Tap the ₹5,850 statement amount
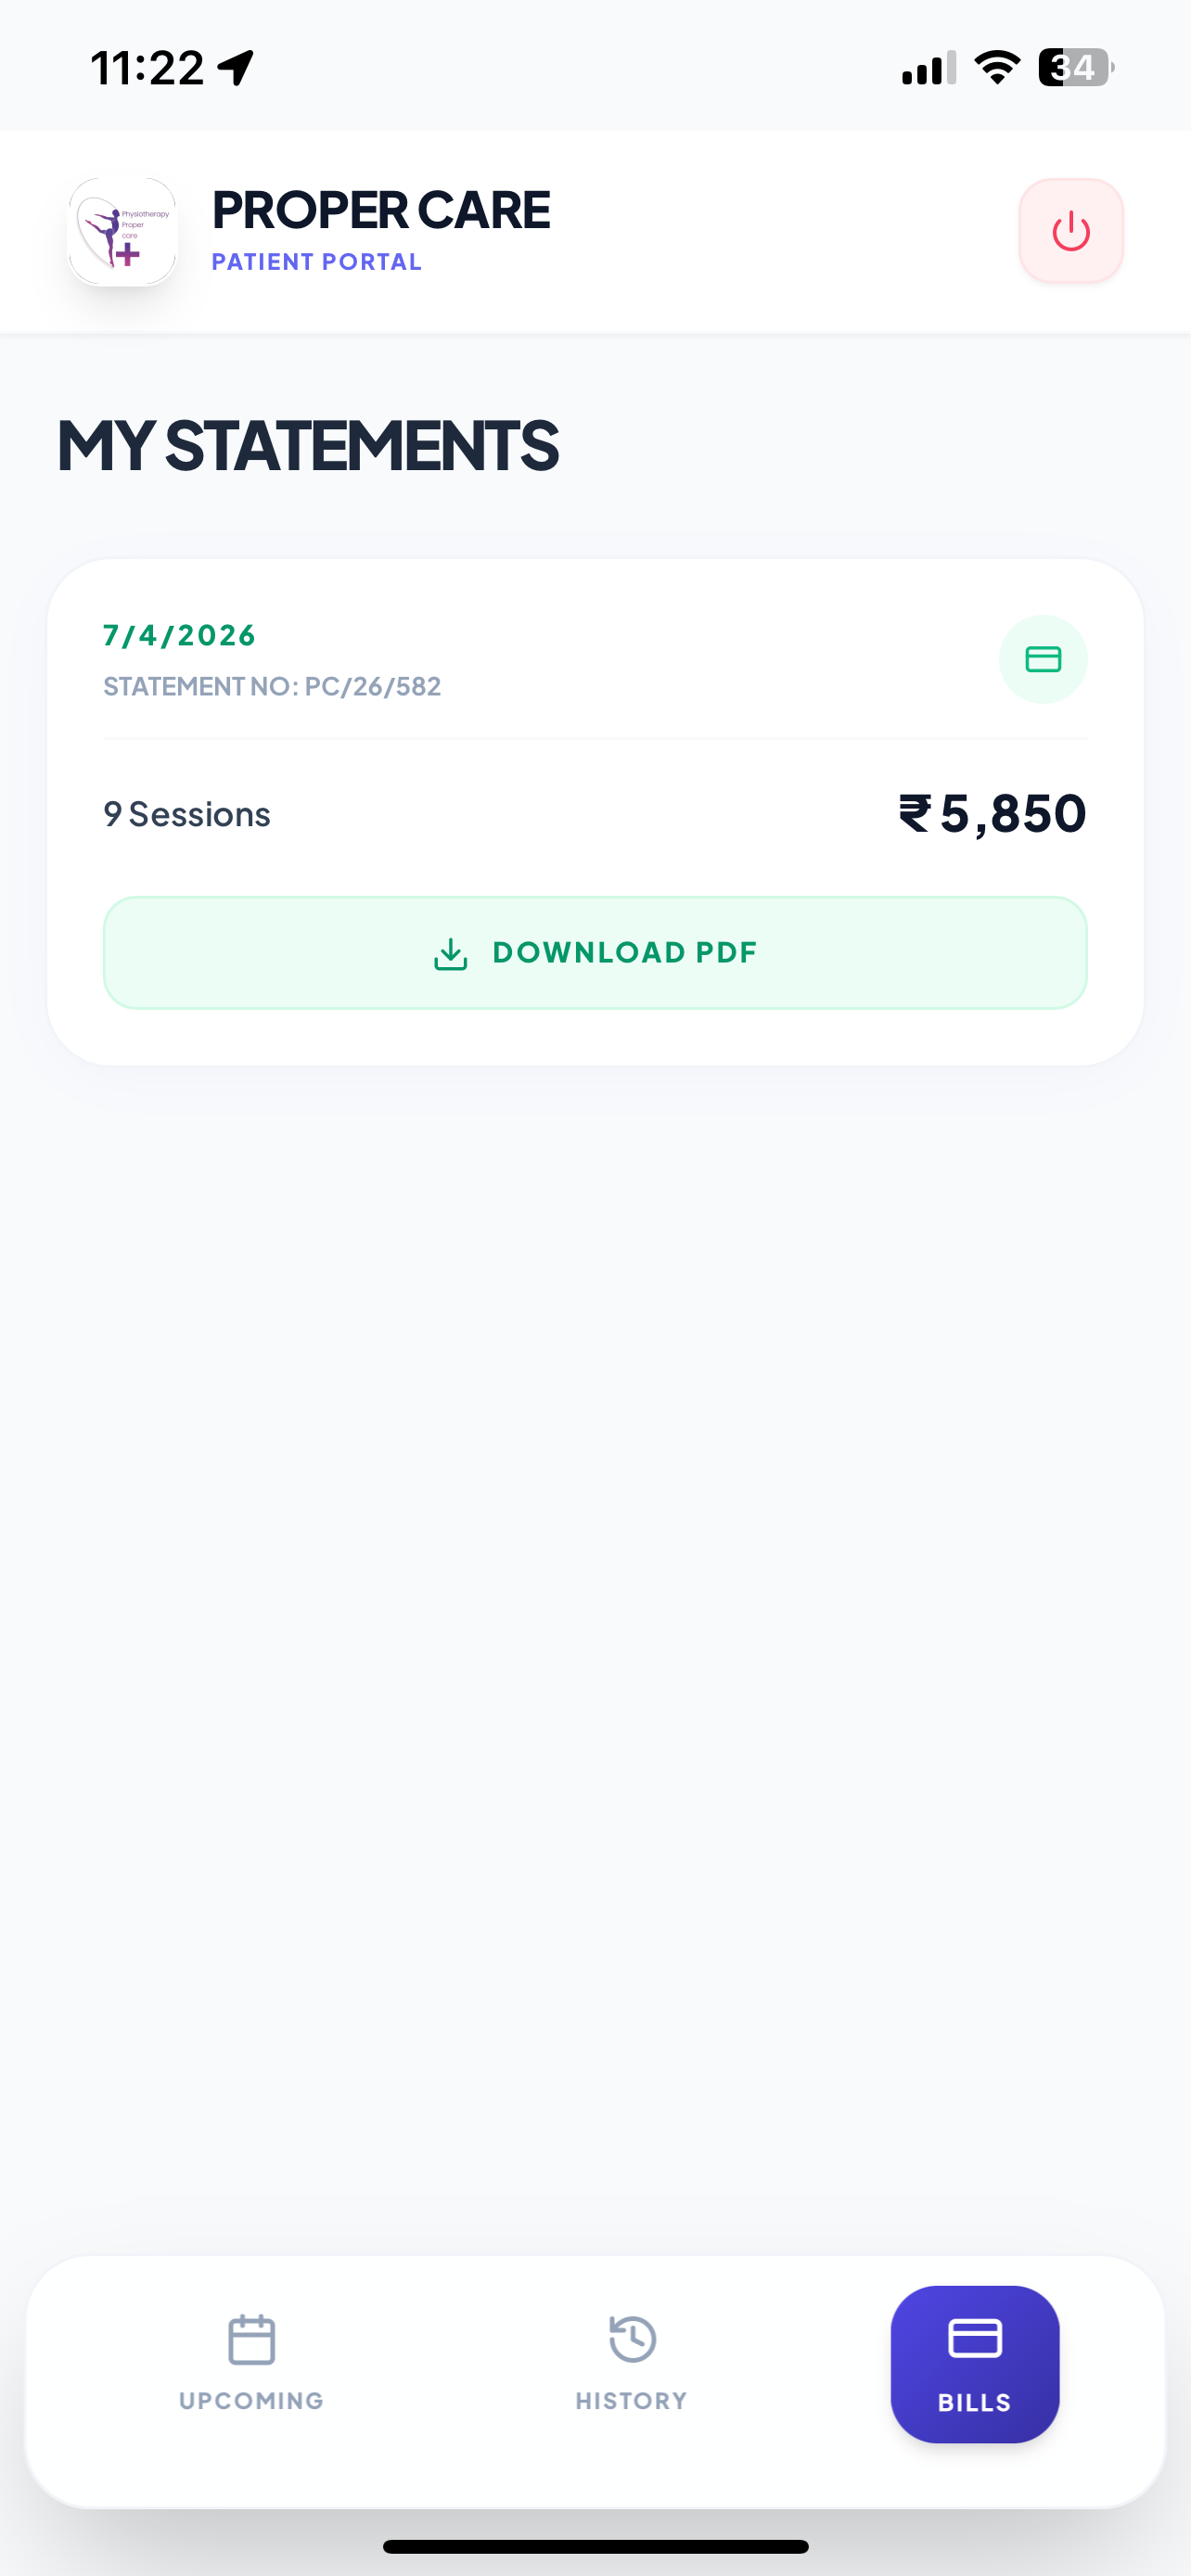The height and width of the screenshot is (2576, 1191). tap(992, 813)
